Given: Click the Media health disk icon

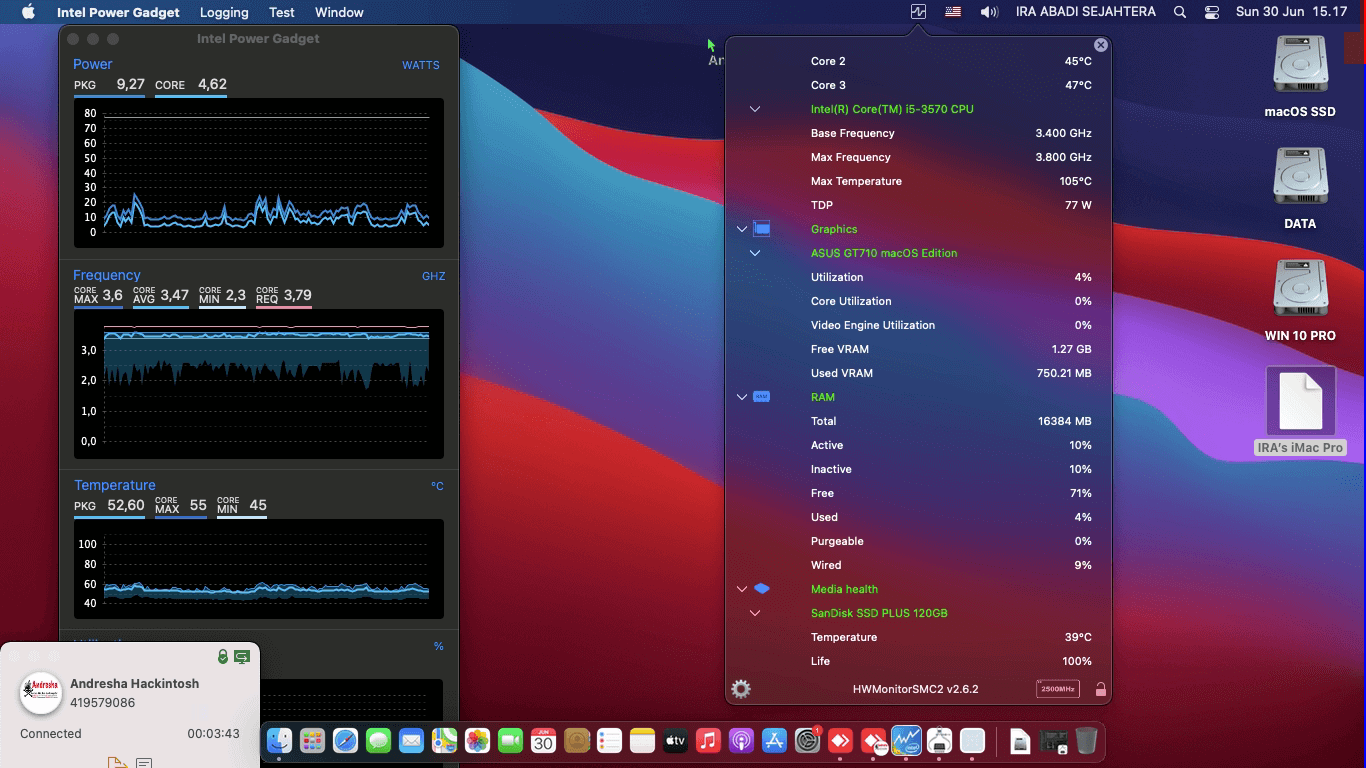Looking at the screenshot, I should click(x=762, y=589).
